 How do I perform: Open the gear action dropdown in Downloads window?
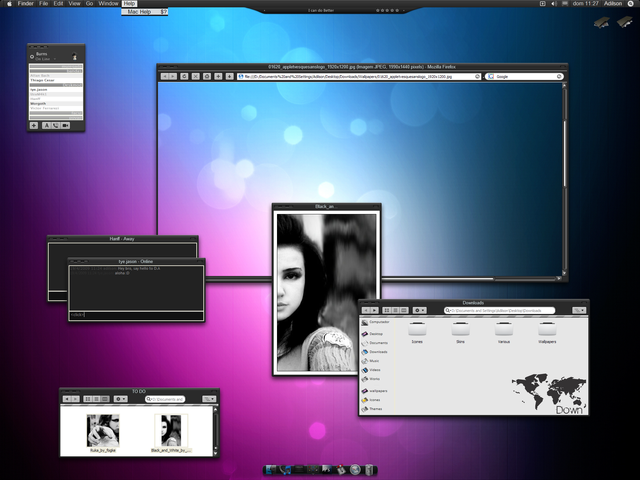421,310
